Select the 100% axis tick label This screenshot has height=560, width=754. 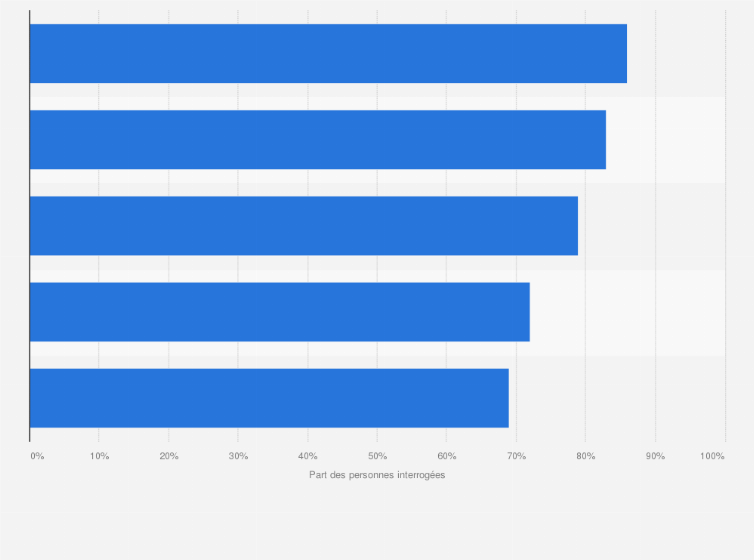tap(712, 456)
